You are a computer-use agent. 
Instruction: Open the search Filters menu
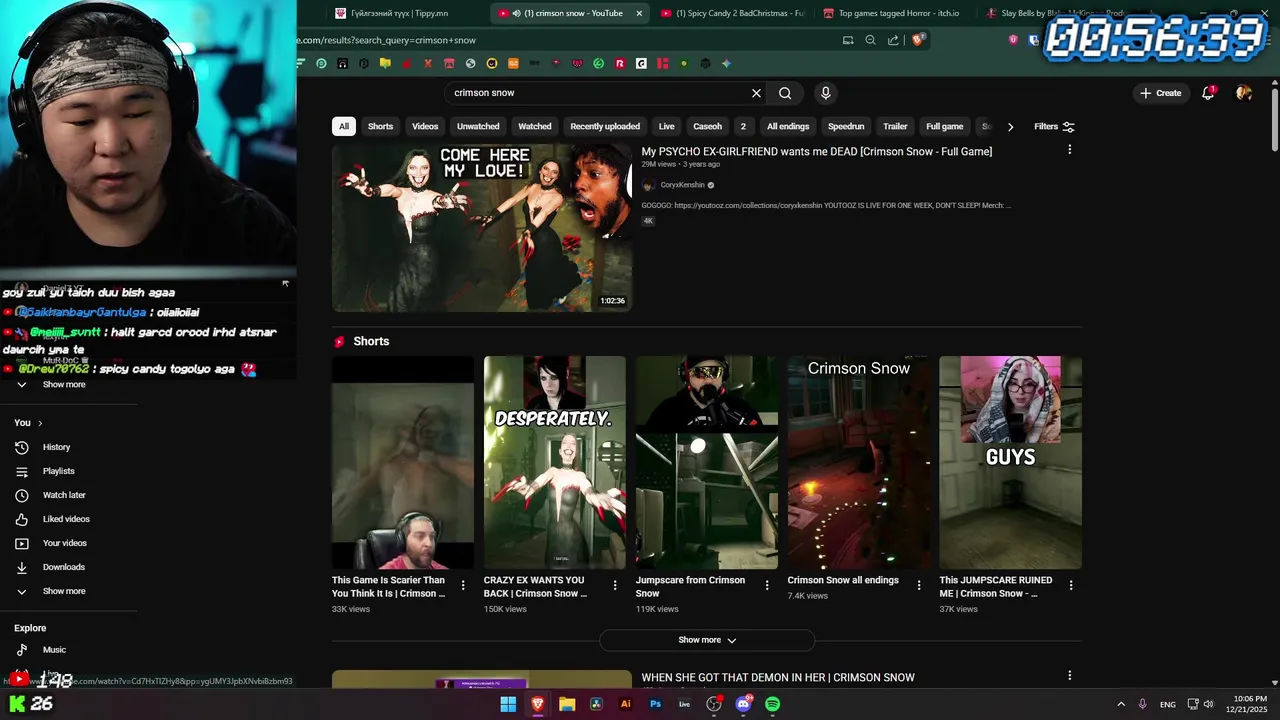(x=1054, y=127)
